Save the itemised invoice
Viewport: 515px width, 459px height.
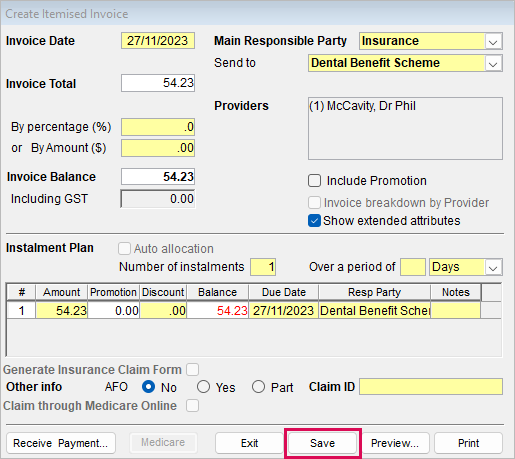coord(322,443)
